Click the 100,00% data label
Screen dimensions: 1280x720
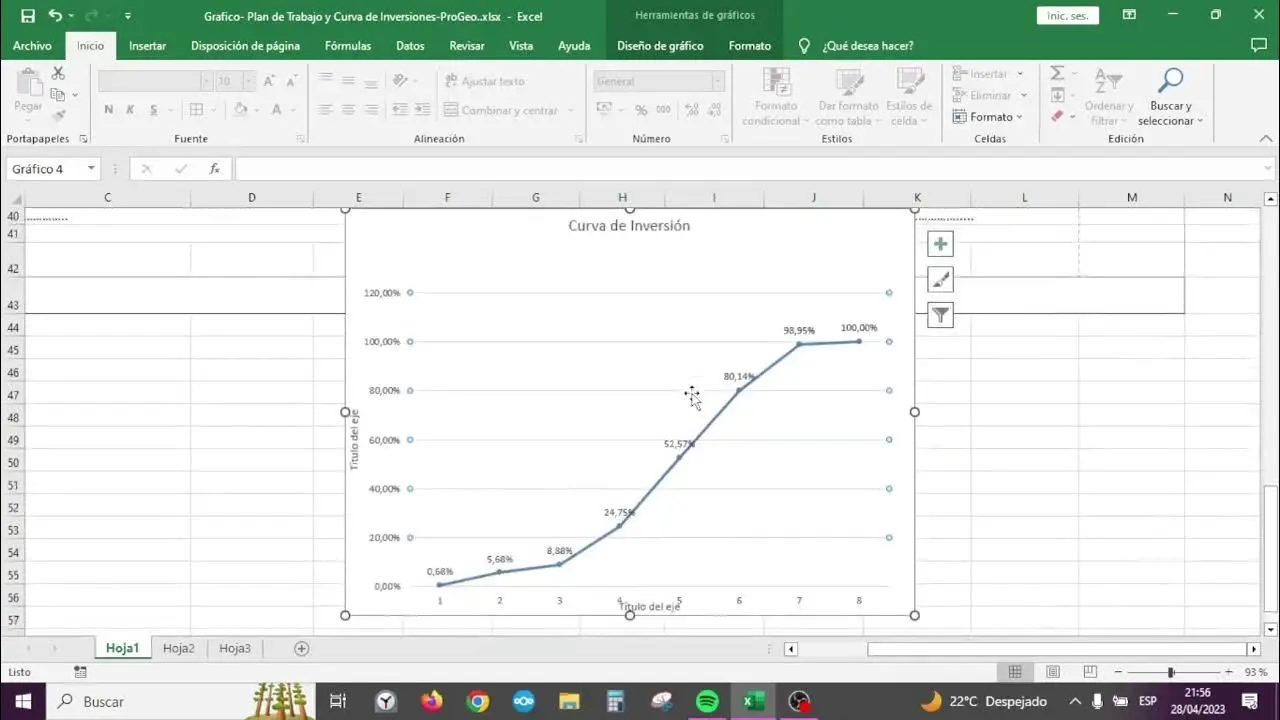(x=859, y=328)
